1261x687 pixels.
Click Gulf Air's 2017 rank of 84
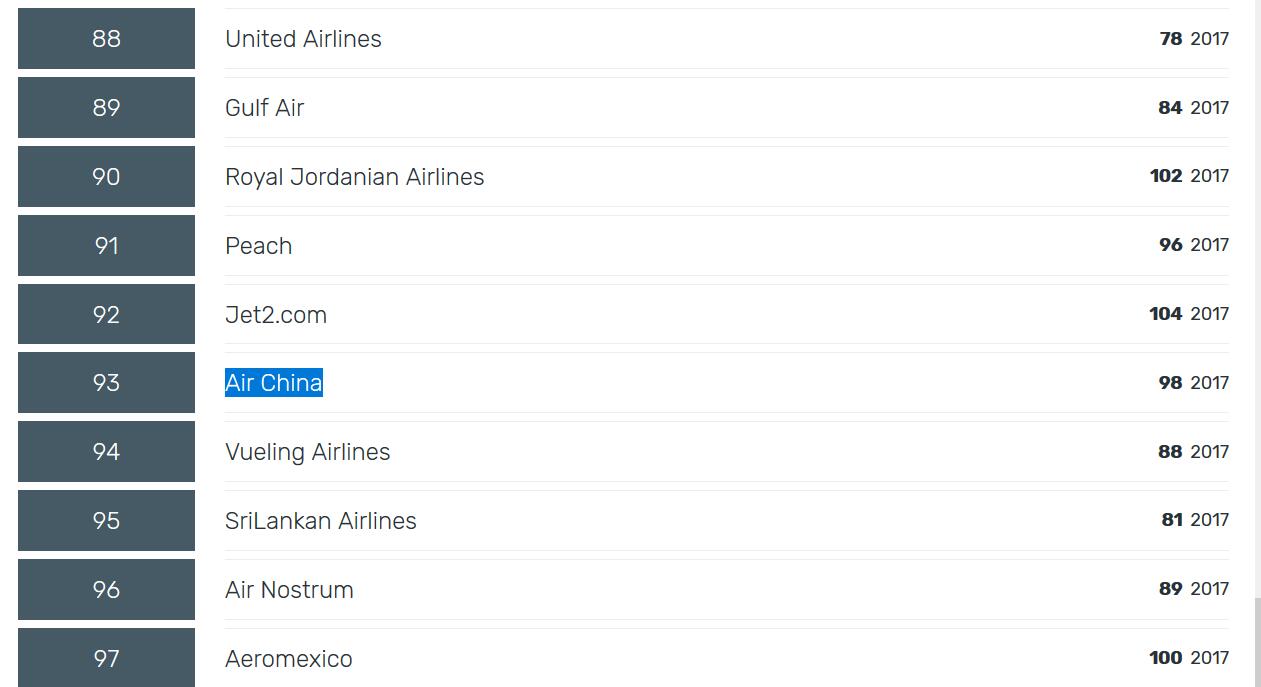[x=1170, y=108]
